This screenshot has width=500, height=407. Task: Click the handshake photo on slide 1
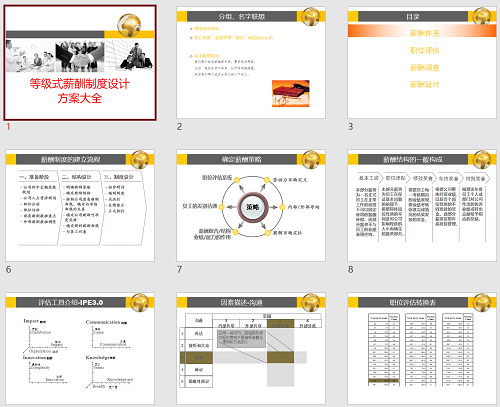[80, 56]
